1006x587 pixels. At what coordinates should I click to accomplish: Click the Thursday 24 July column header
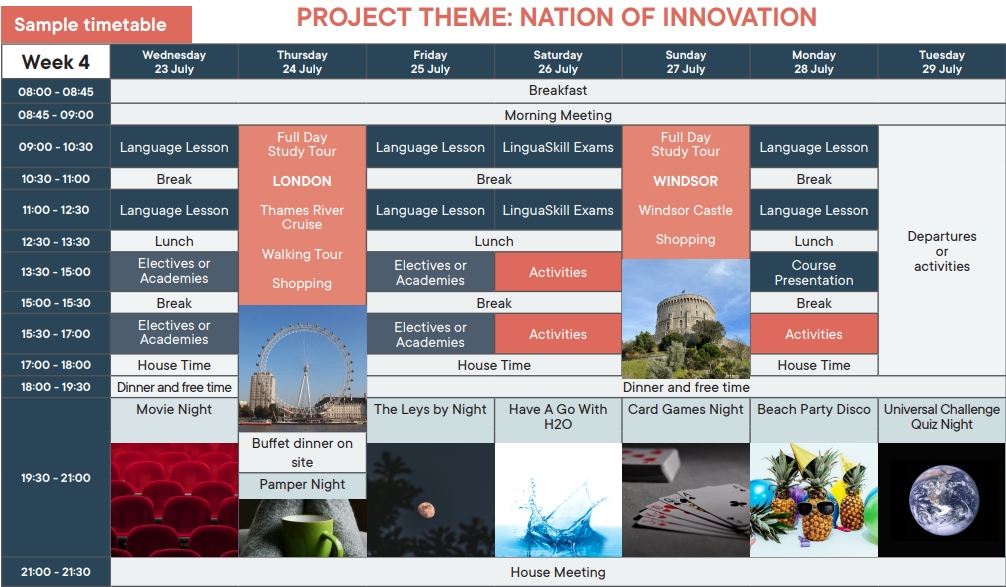click(302, 62)
